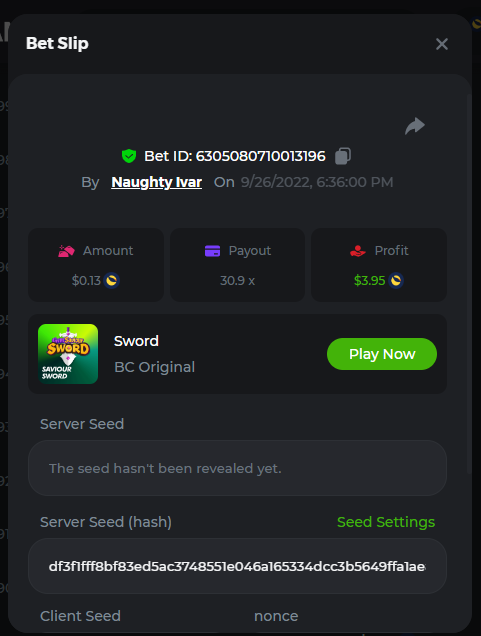Viewport: 481px width, 636px height.
Task: Click the share arrow icon
Action: point(415,126)
